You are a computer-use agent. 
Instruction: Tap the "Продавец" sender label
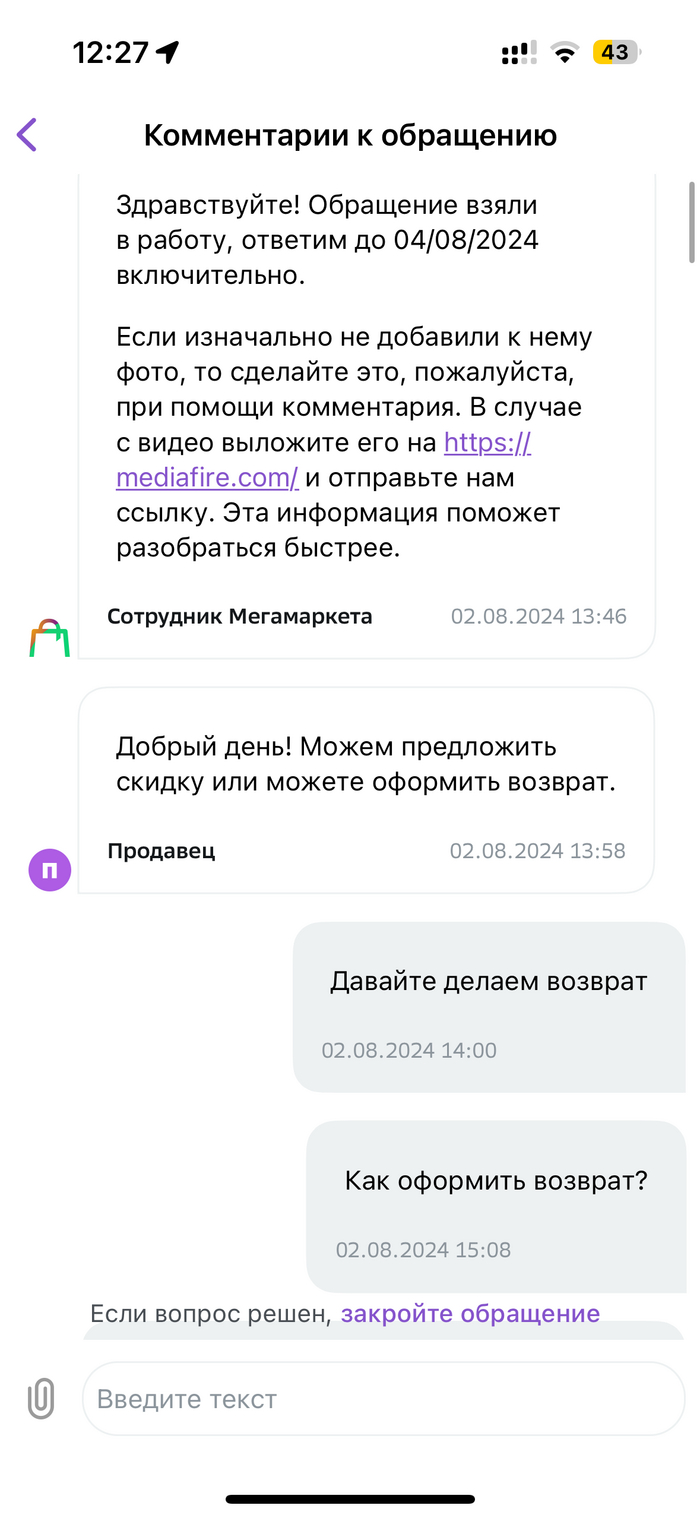coord(161,851)
